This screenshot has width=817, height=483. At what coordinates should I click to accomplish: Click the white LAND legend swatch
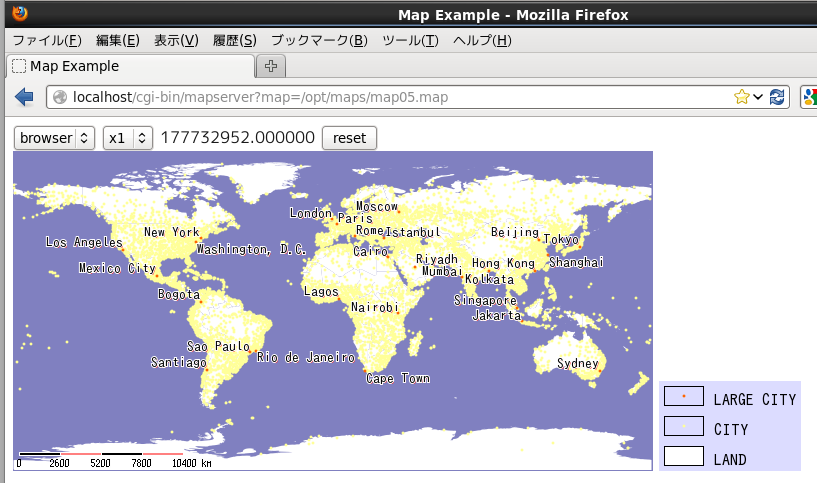coord(684,456)
